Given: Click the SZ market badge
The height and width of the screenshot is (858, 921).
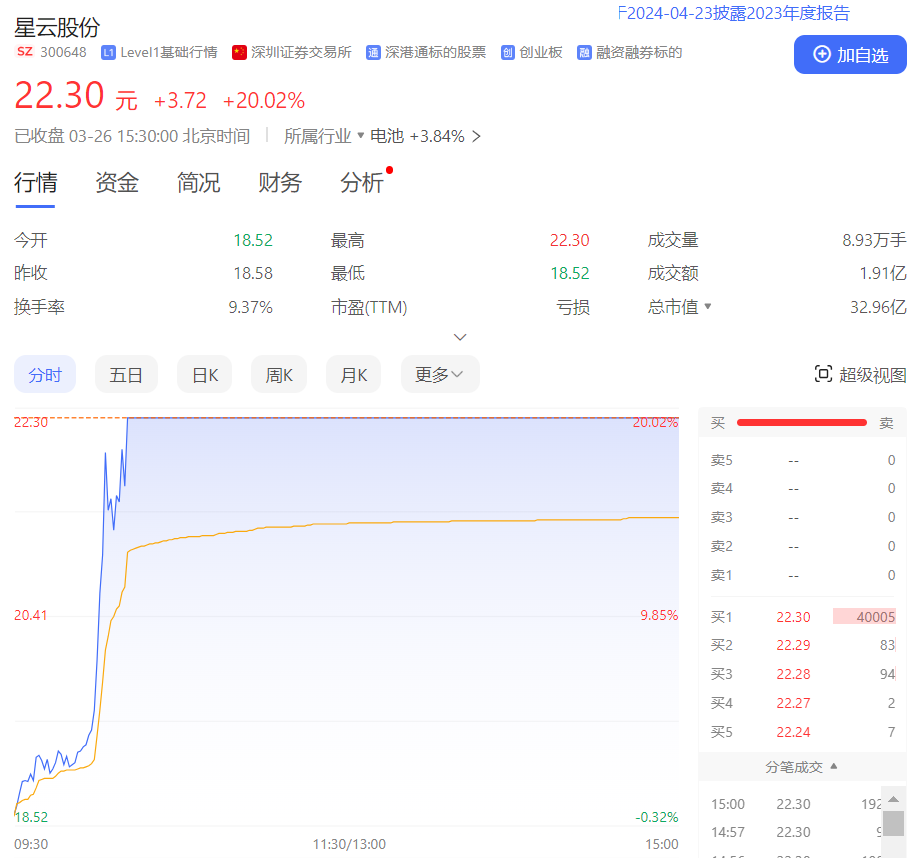Looking at the screenshot, I should 25,52.
